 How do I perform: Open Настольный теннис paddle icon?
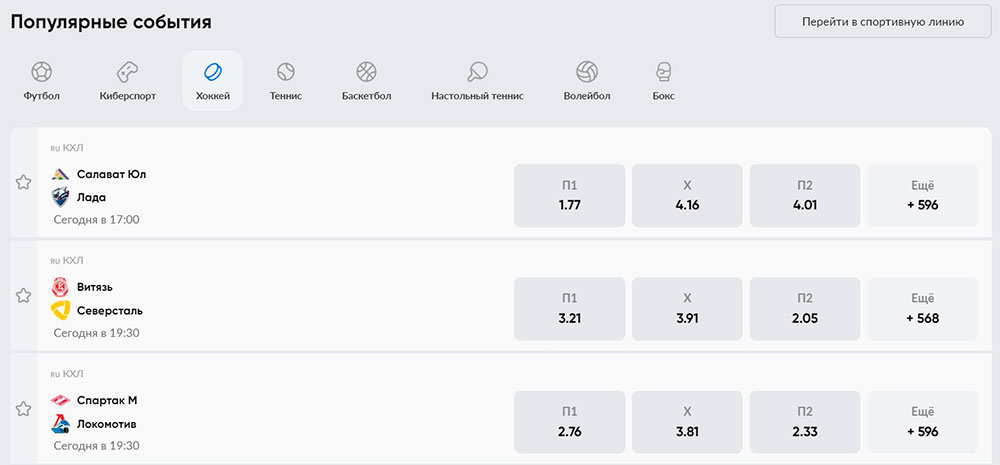point(477,72)
